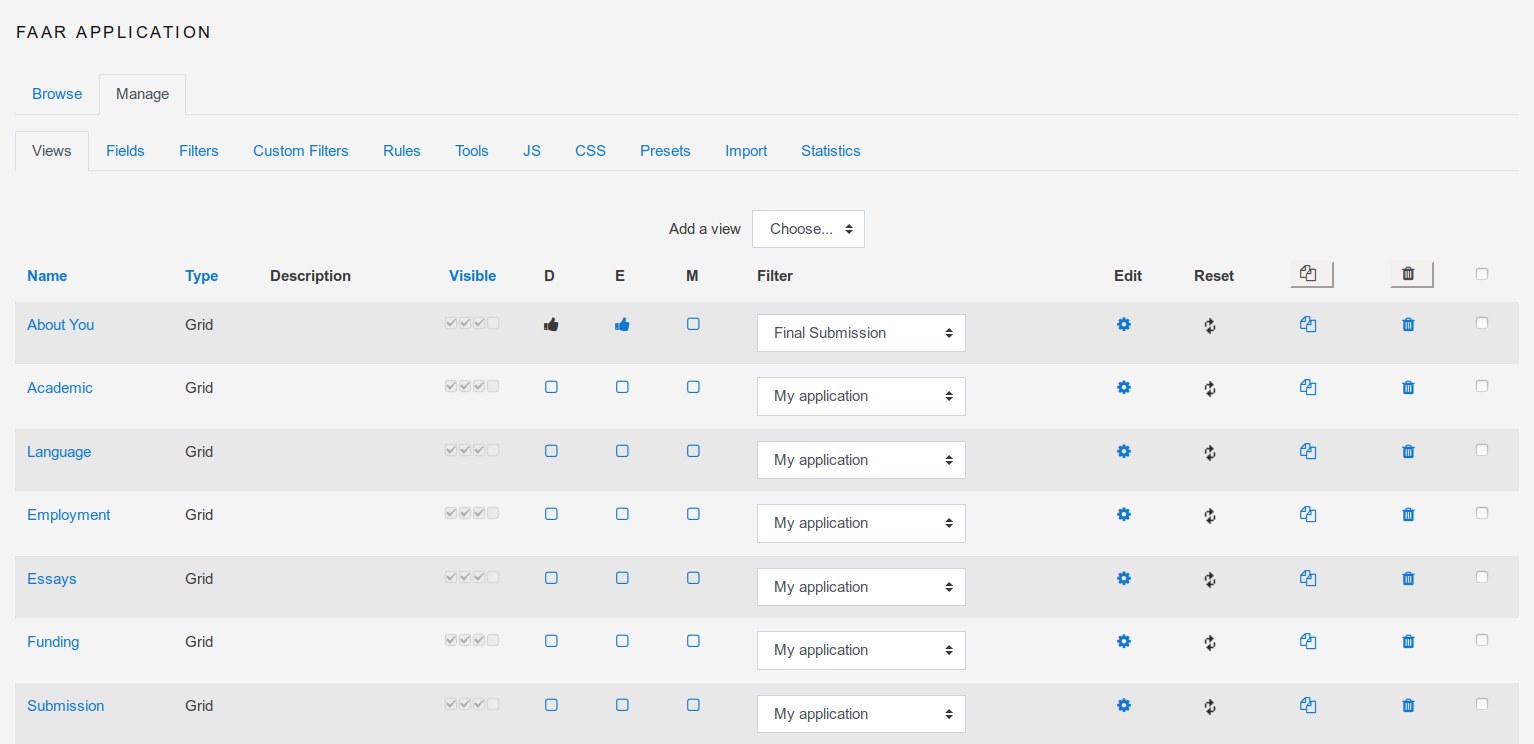
Task: Delete the Funding view
Action: point(1408,641)
